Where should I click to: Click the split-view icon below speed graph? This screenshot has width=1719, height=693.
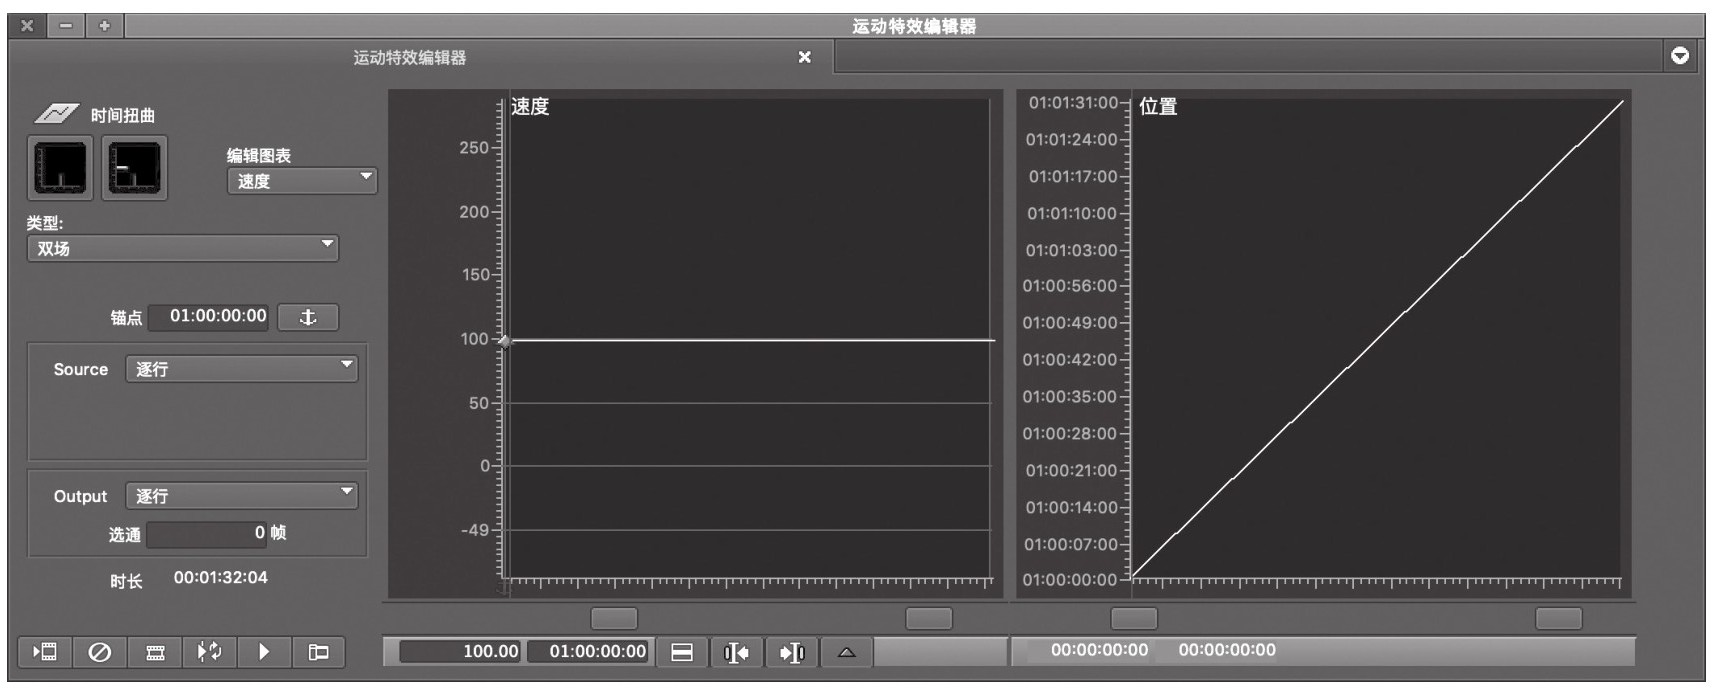tap(682, 653)
